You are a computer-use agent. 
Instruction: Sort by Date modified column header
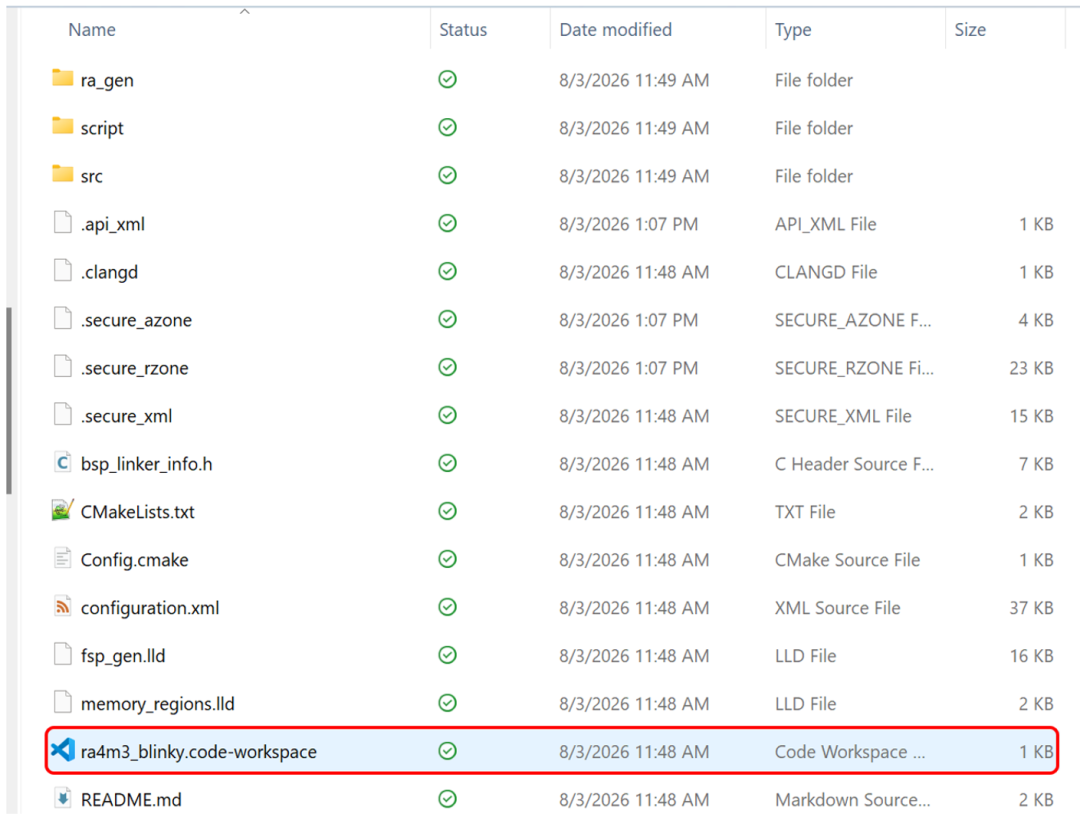[x=615, y=30]
